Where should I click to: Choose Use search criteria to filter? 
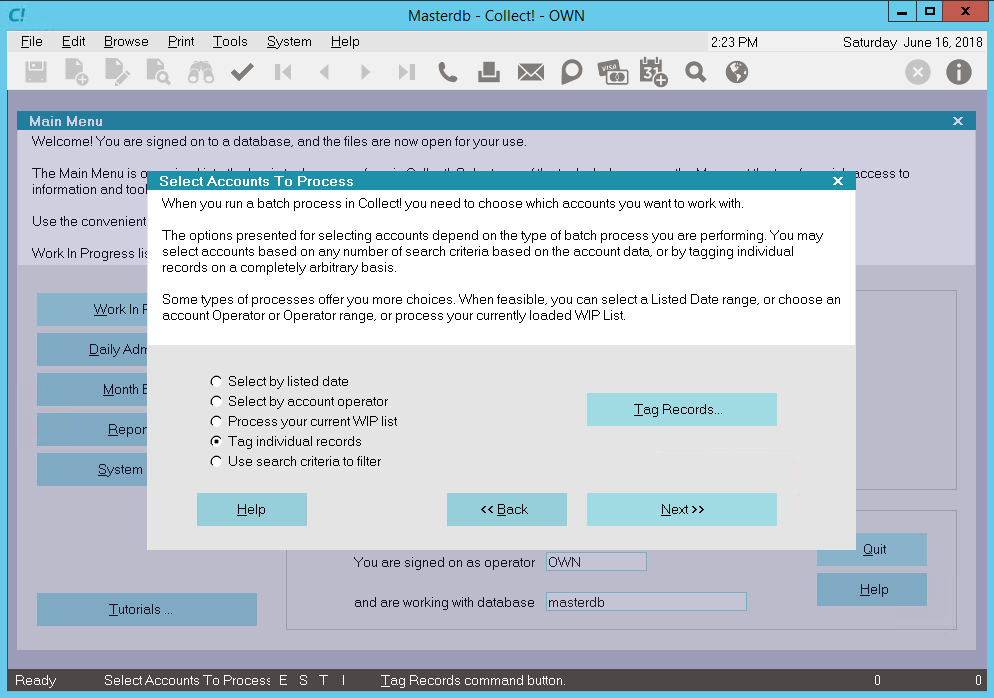[295, 461]
